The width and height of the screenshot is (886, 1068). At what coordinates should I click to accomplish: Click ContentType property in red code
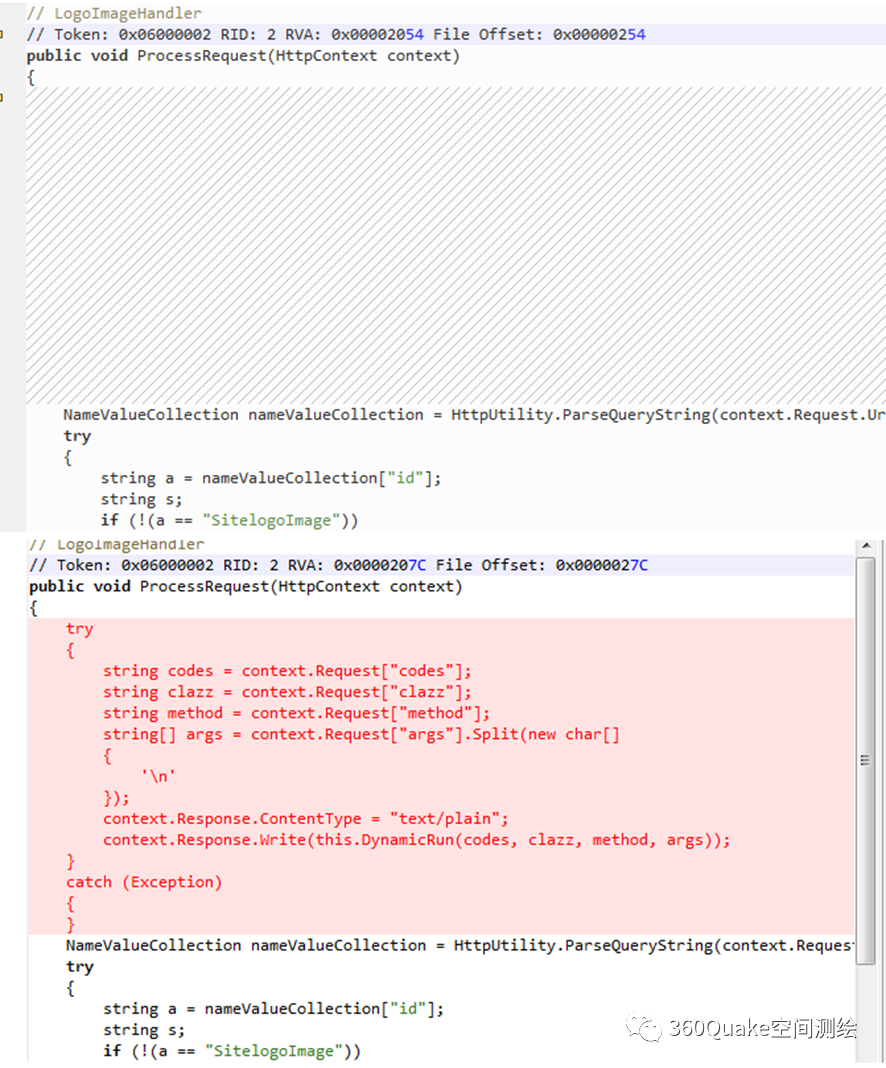311,819
